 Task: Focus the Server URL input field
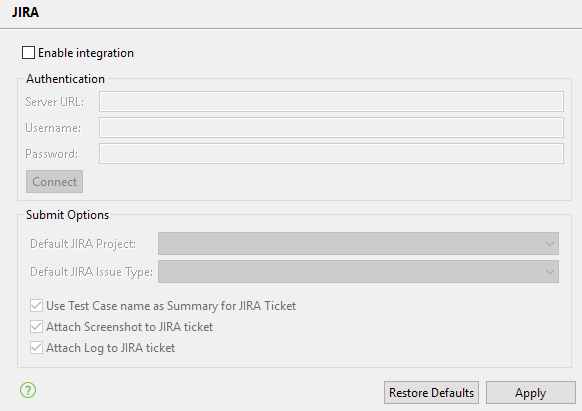[x=331, y=101]
